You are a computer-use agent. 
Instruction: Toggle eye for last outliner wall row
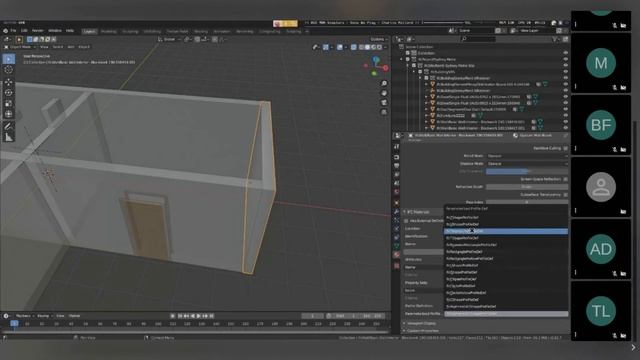(565, 128)
